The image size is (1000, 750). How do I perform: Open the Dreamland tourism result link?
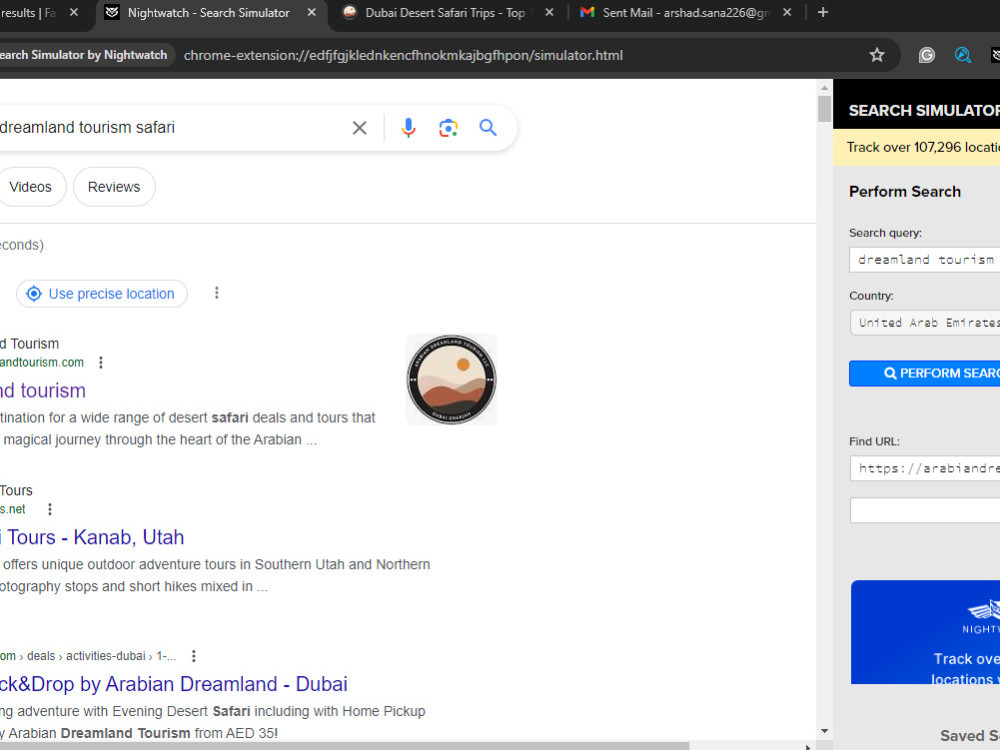coord(43,390)
